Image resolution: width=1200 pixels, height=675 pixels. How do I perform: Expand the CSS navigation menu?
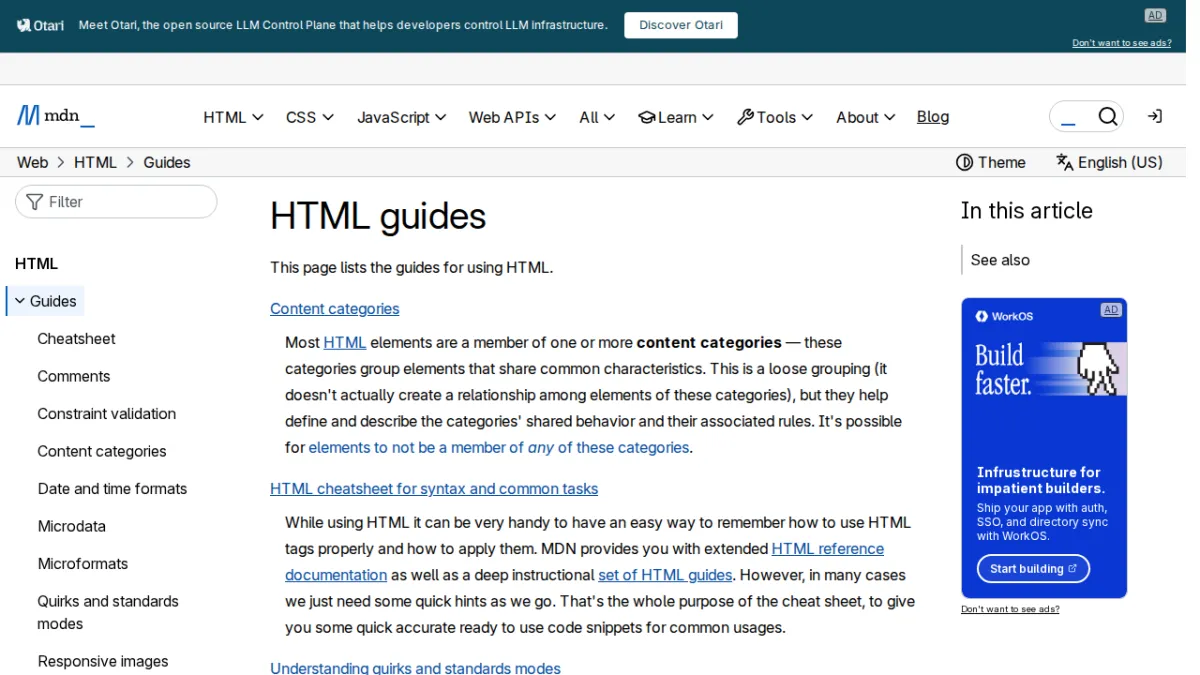tap(310, 117)
